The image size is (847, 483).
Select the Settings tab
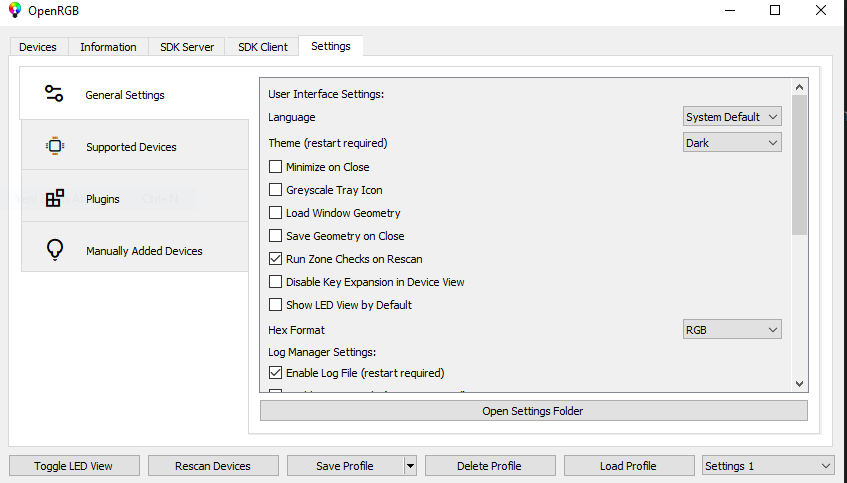pos(331,46)
